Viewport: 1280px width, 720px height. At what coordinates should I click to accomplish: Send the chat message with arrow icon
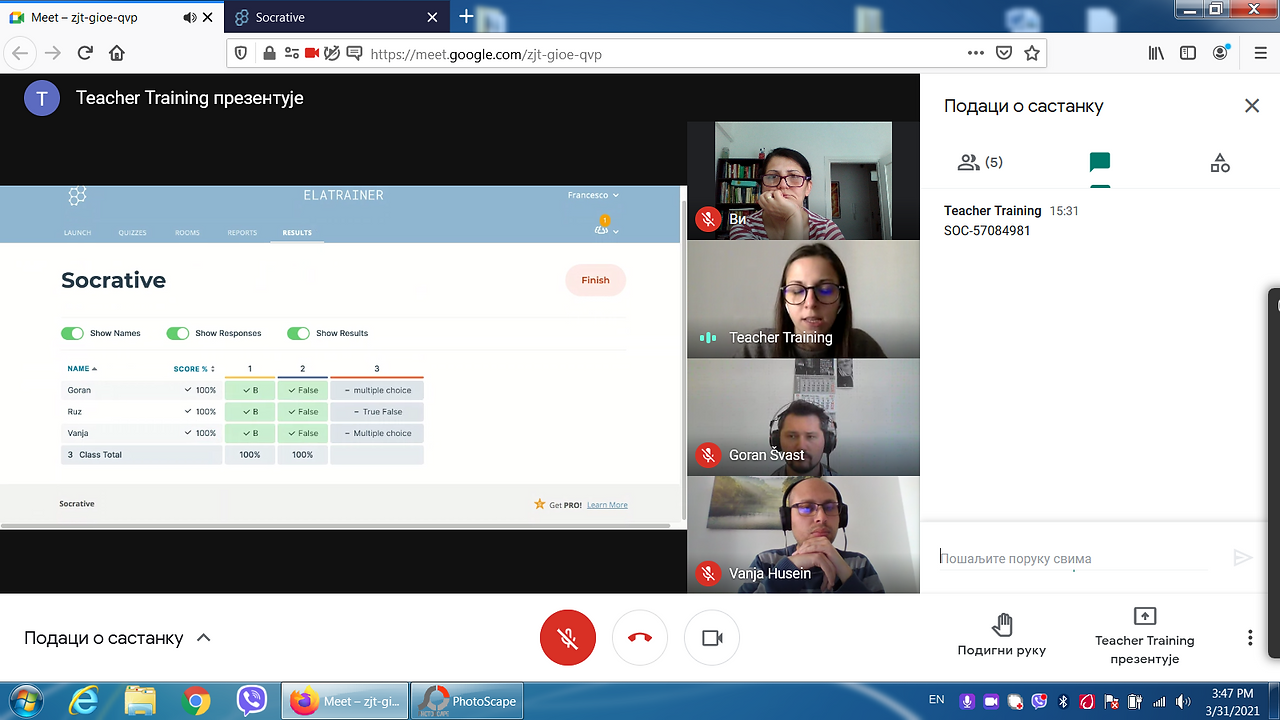1243,558
